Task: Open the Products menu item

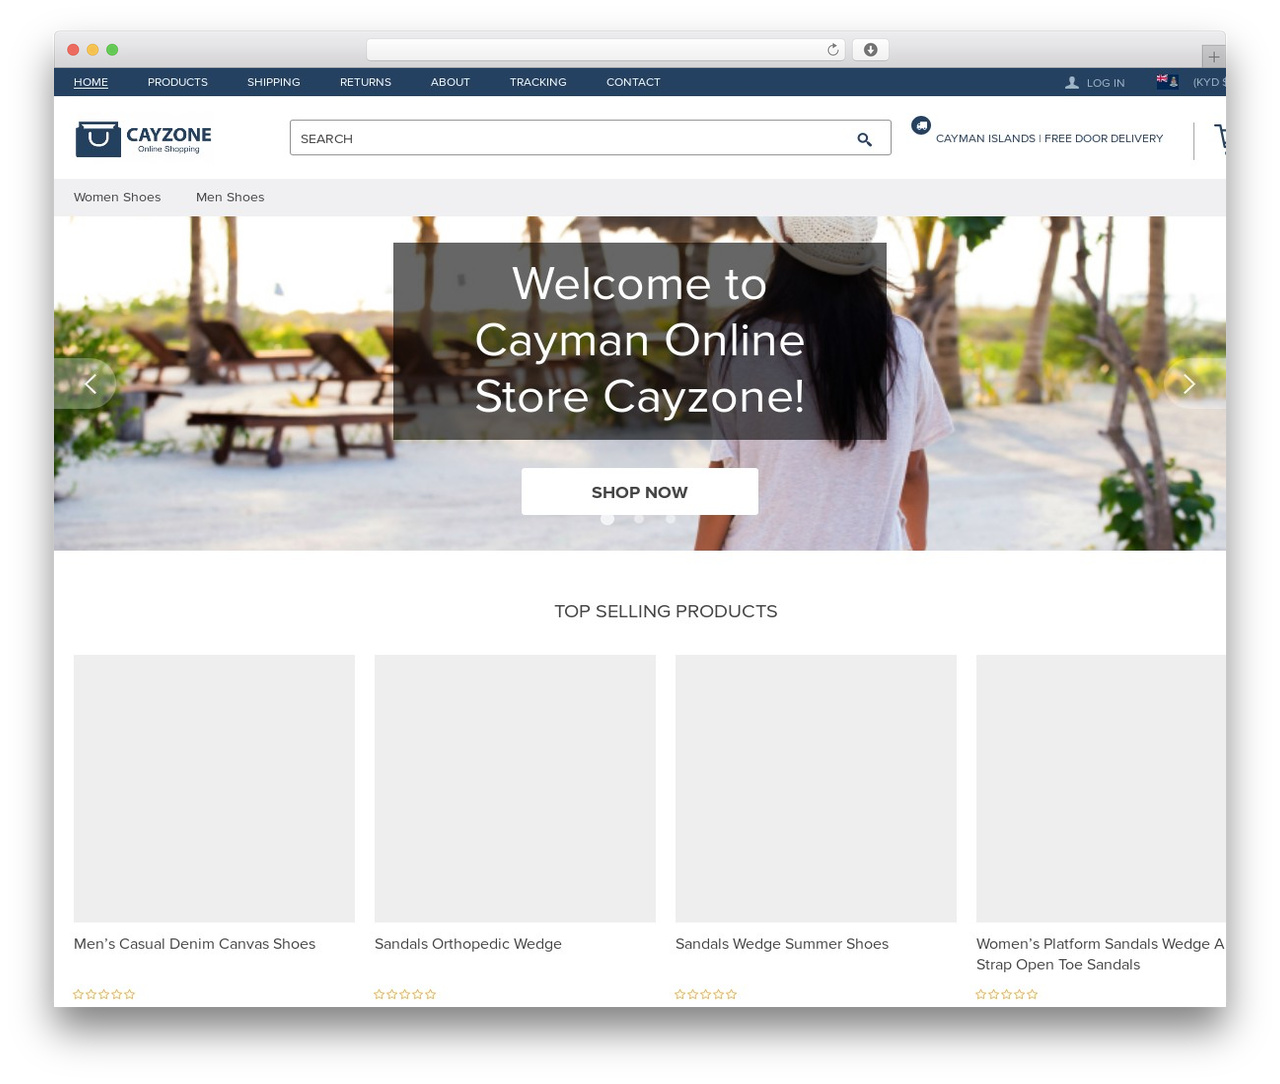Action: click(x=177, y=82)
